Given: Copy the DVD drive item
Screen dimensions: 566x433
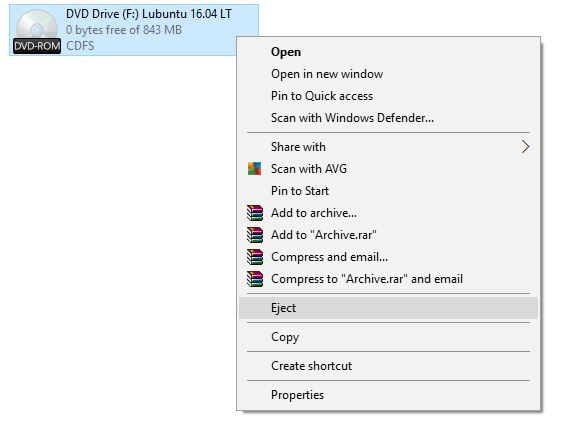Looking at the screenshot, I should click(388, 337).
